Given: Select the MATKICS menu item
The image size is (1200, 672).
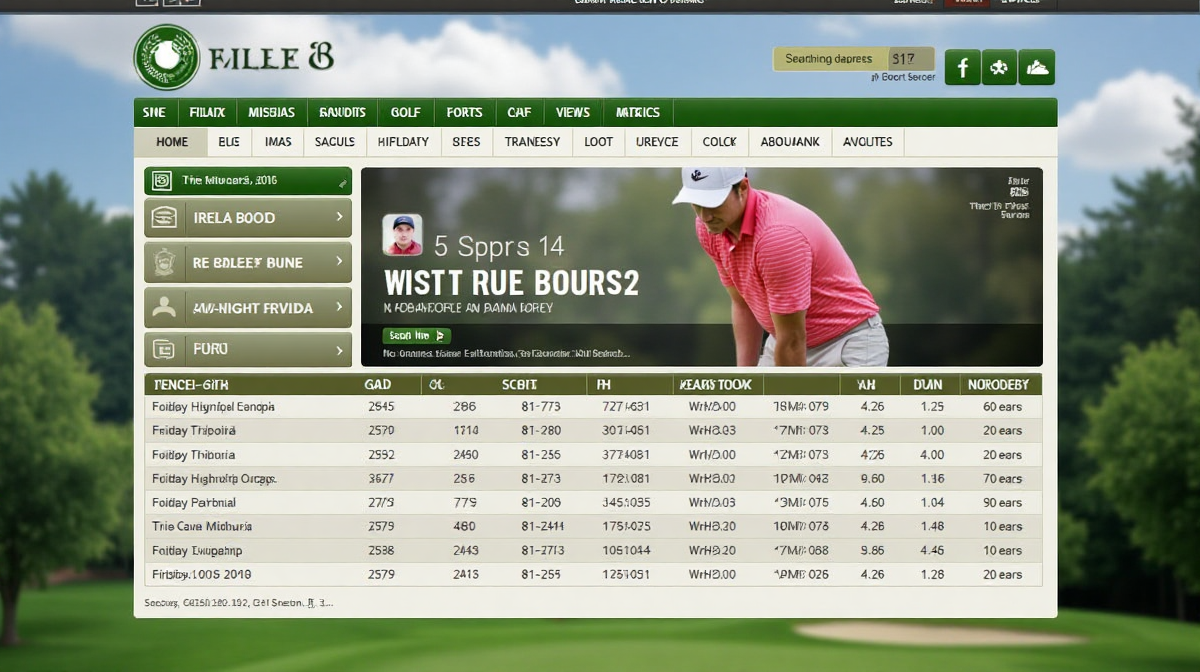Looking at the screenshot, I should [x=638, y=112].
